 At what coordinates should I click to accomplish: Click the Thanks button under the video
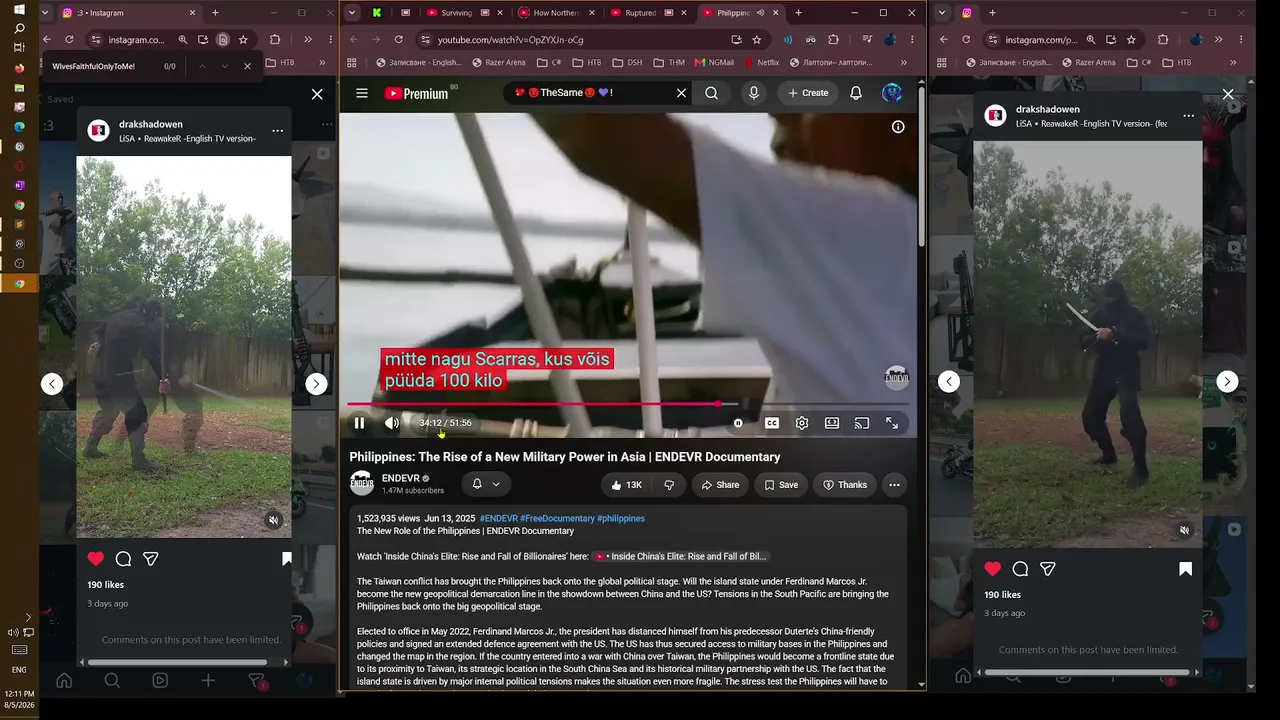point(845,485)
